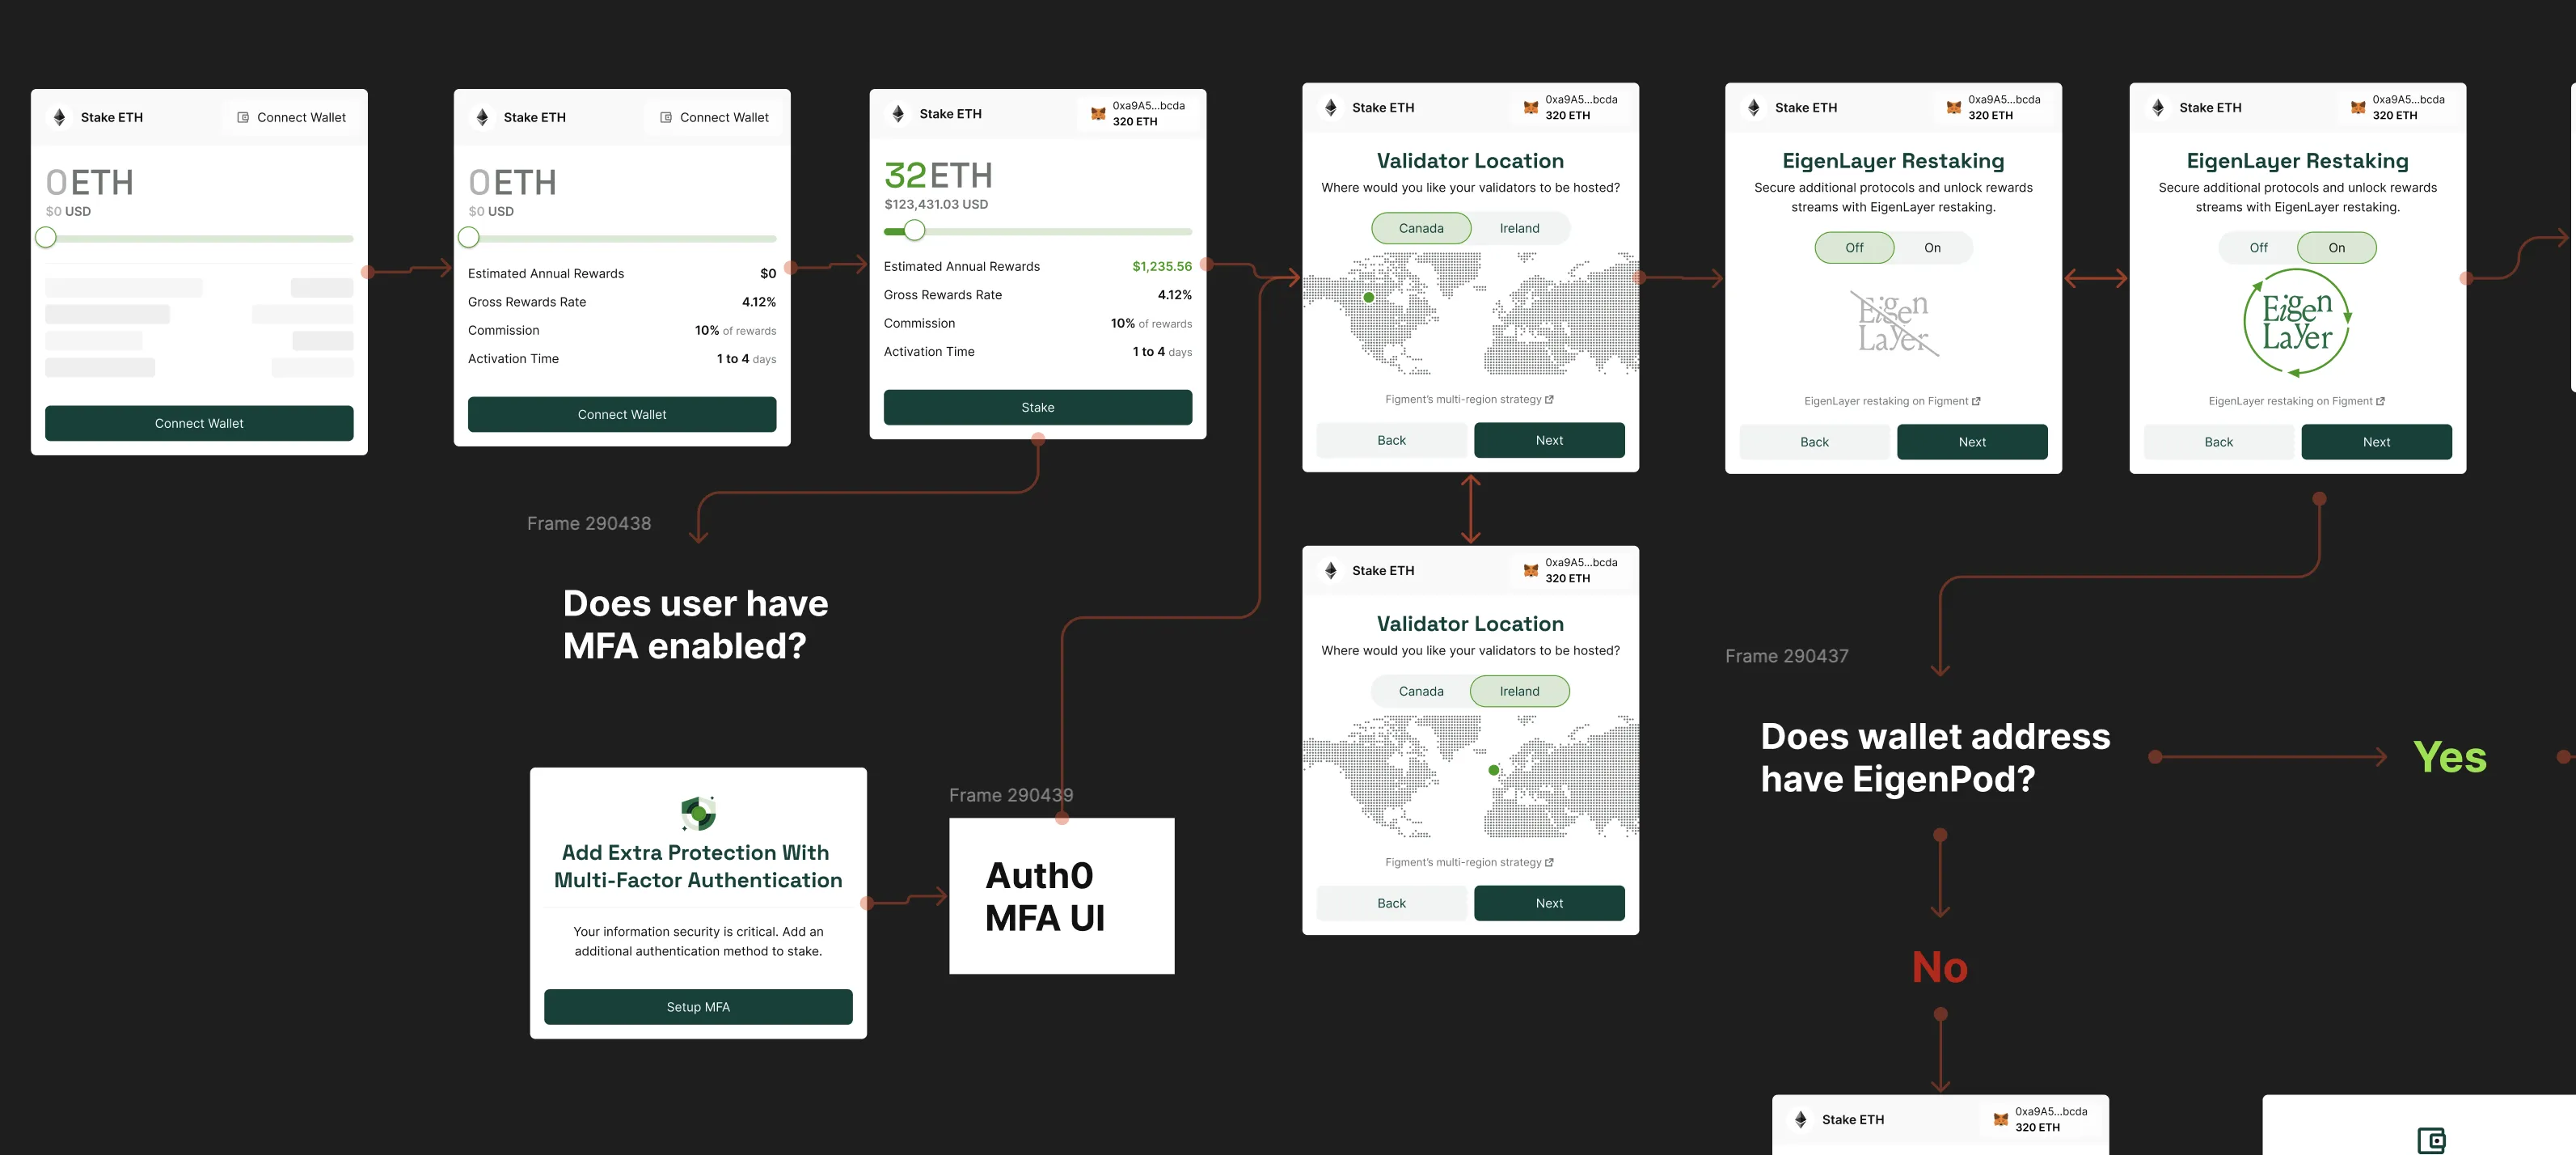Click the crossed-out grey EigenLayer logo

click(1893, 322)
